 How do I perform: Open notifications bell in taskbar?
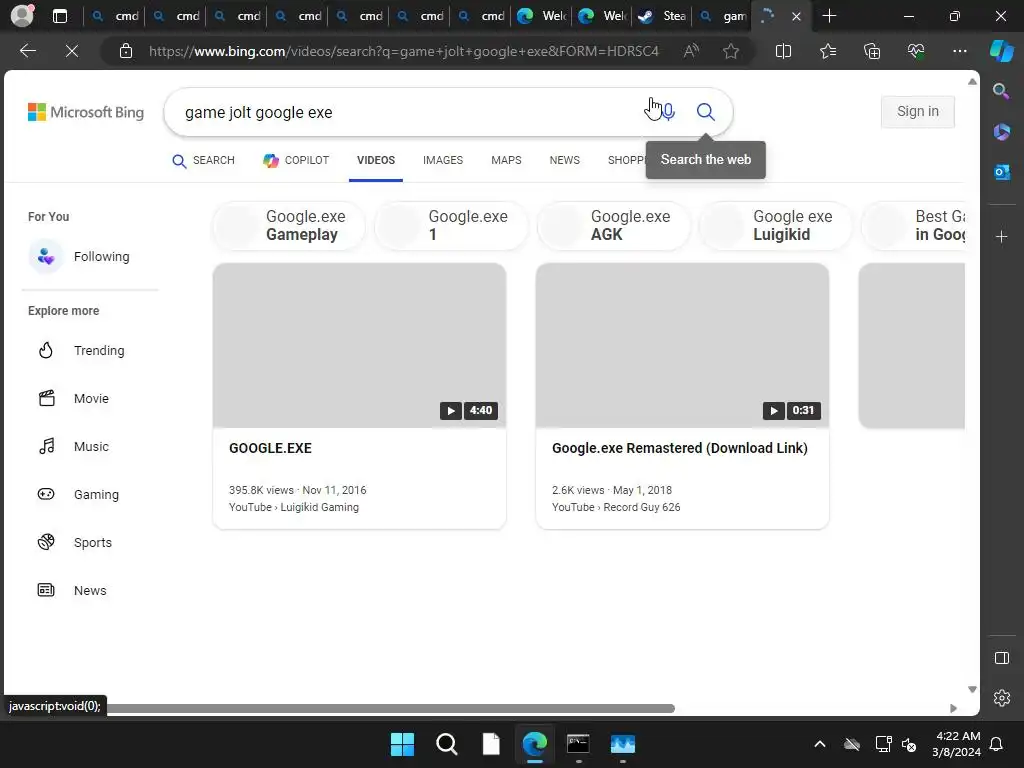[x=996, y=744]
